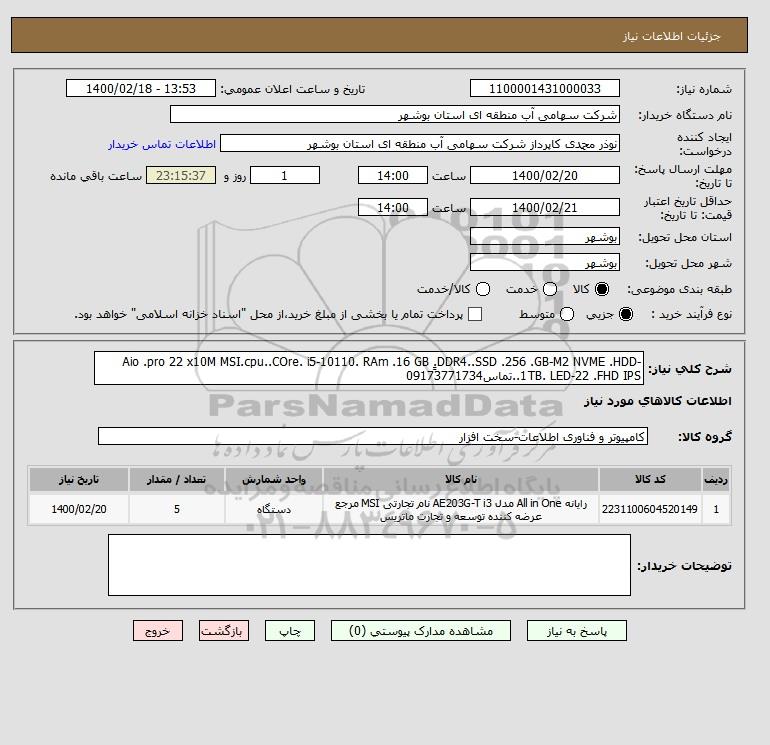Viewport: 770px width, 745px height.
Task: Click the general need description text box
Action: click(369, 368)
